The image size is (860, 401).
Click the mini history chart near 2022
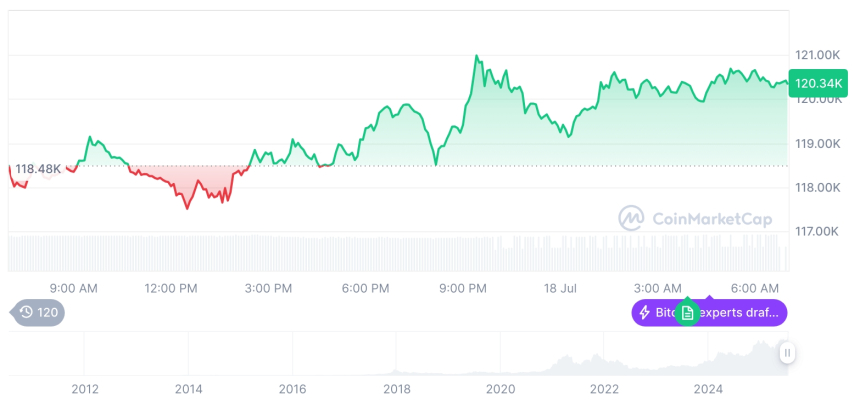[604, 361]
